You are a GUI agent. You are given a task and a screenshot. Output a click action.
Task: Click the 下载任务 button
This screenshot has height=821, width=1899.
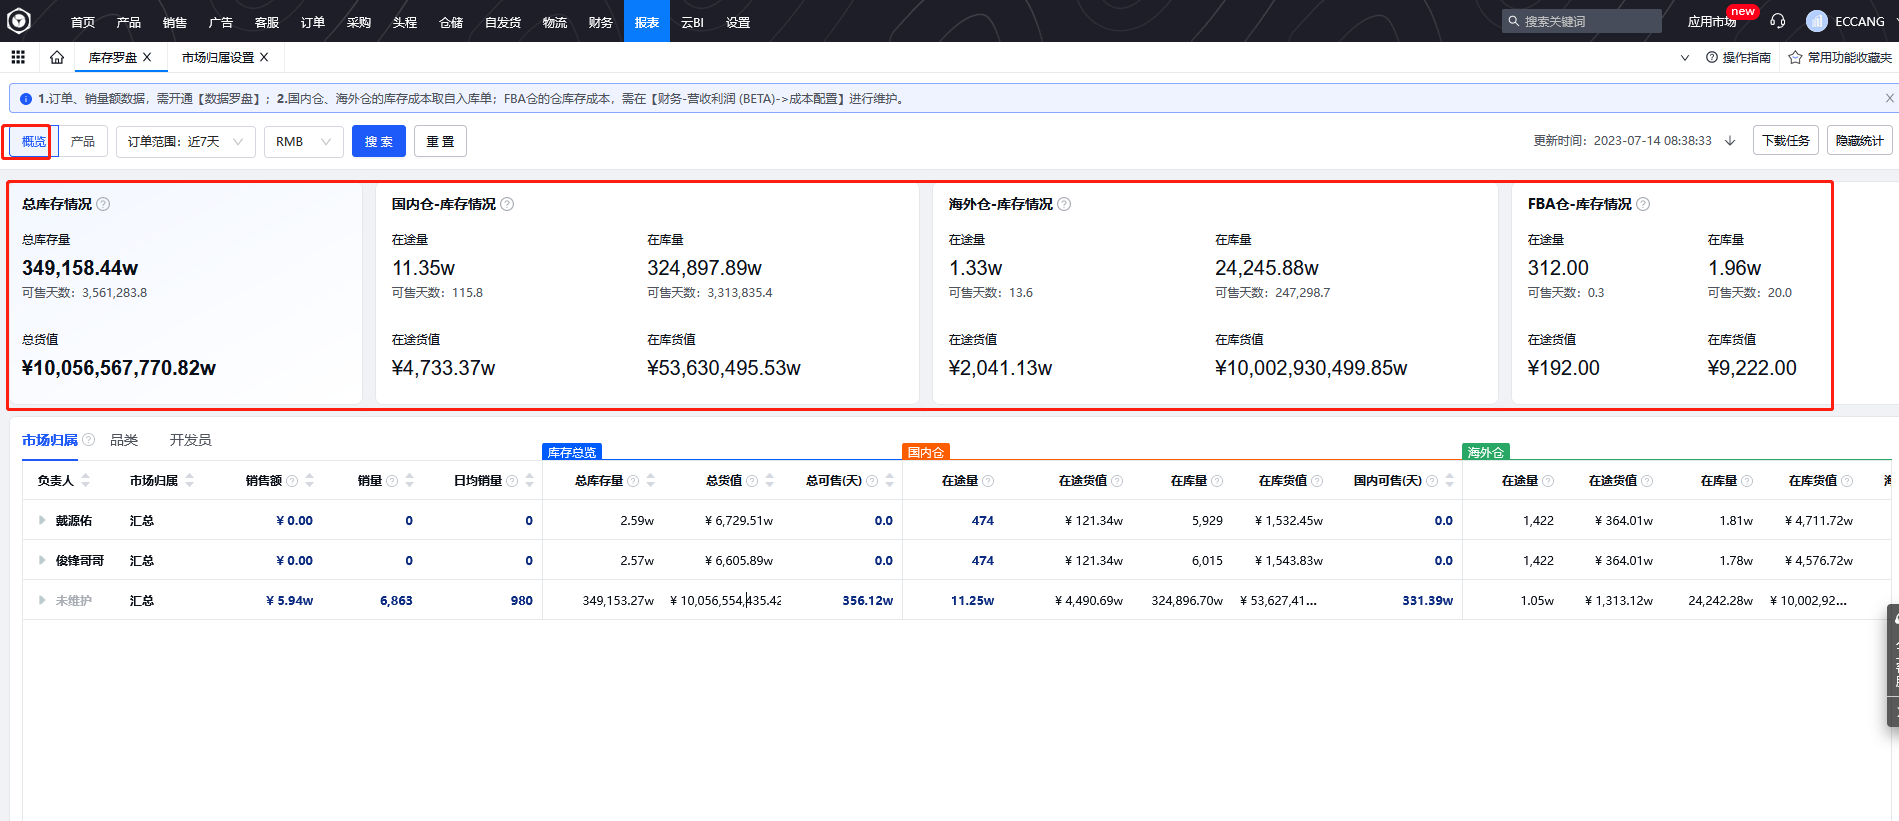coord(1785,141)
